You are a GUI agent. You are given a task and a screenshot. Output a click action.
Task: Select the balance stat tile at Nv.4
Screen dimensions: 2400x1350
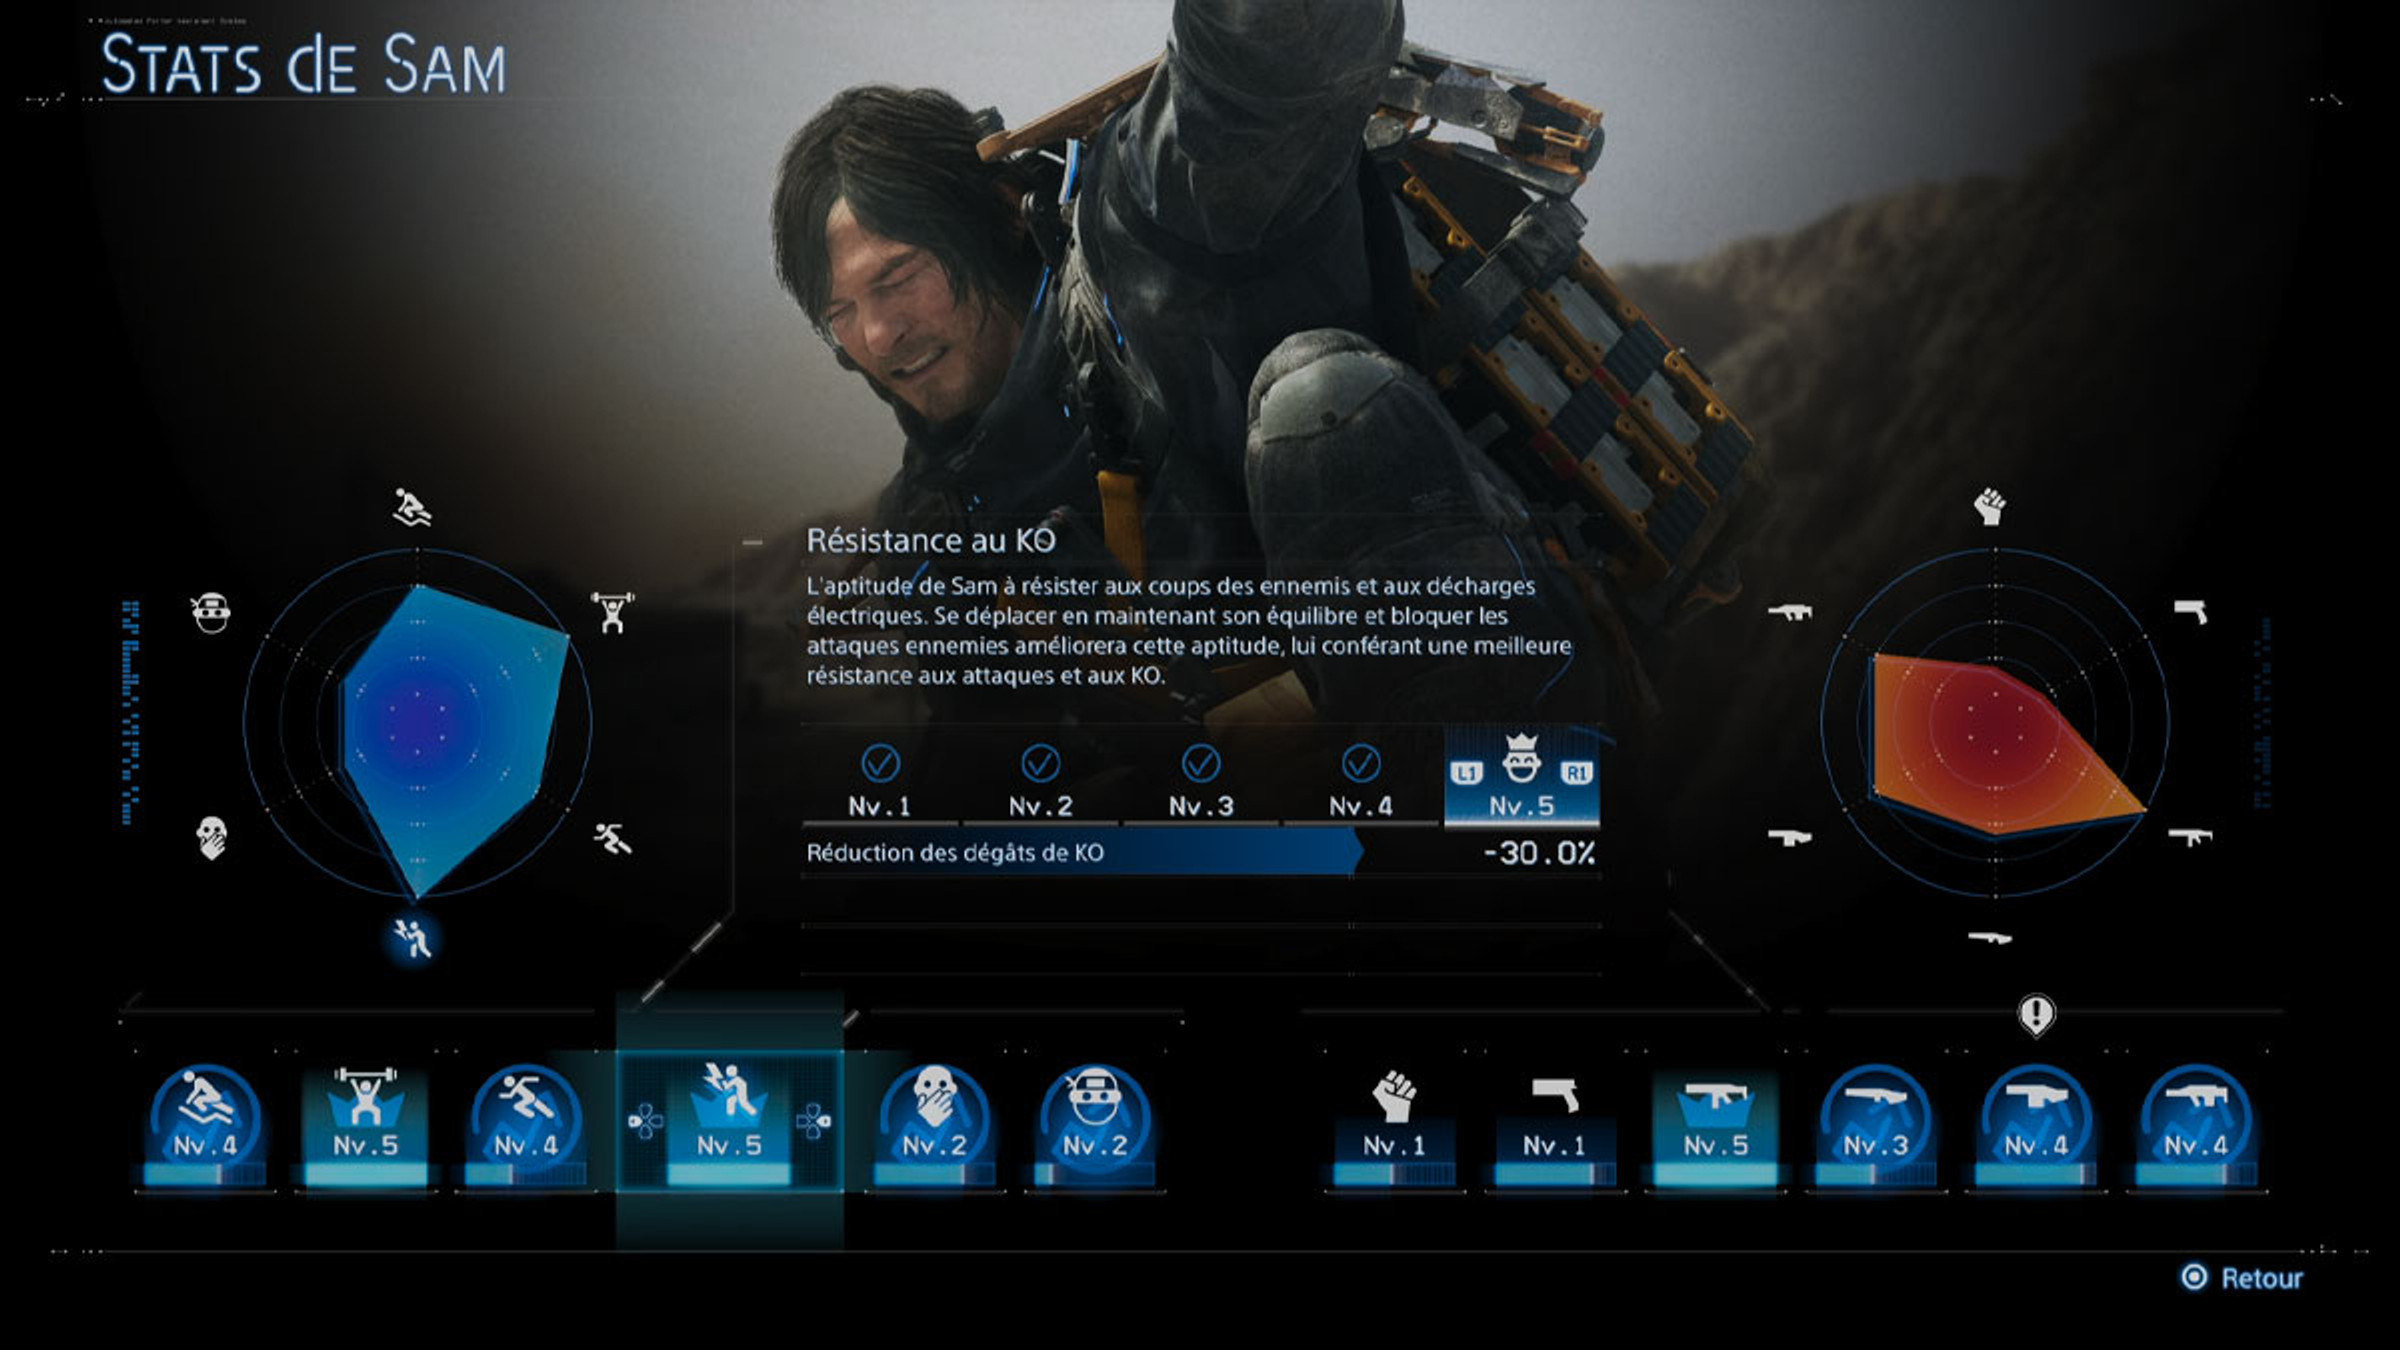pos(205,1125)
